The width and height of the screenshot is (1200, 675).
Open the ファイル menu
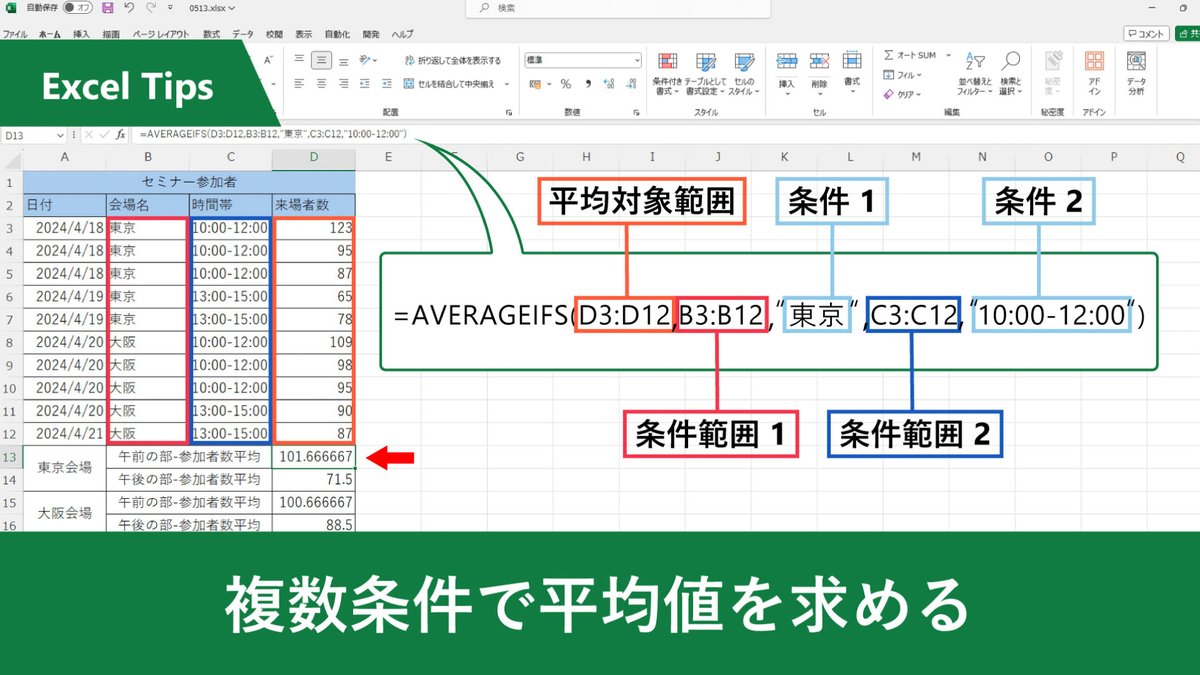pos(15,34)
